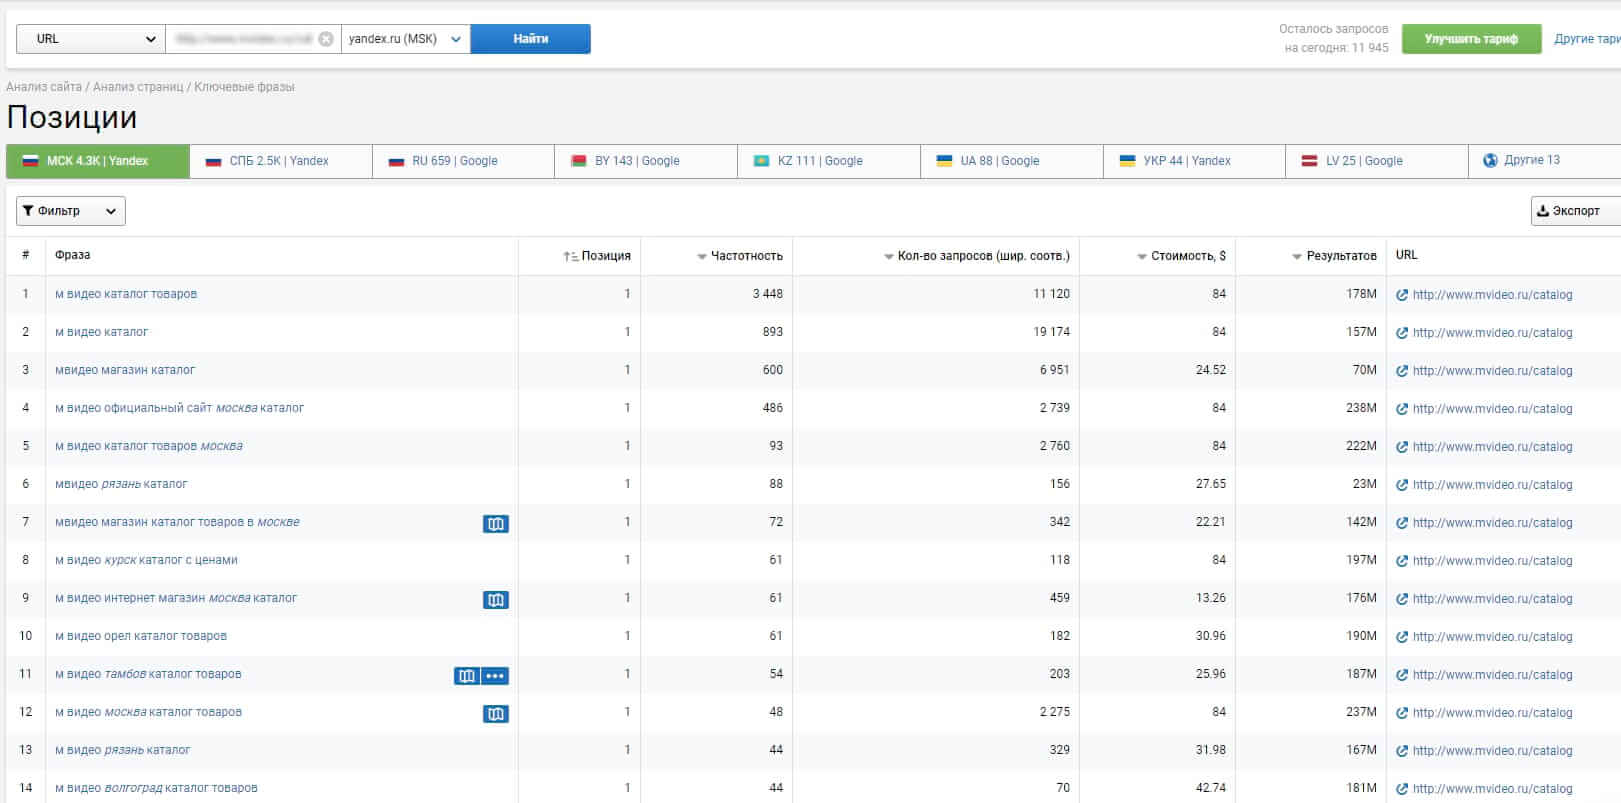Image resolution: width=1621 pixels, height=803 pixels.
Task: Click external link icon beside the row 6 URL
Action: click(1402, 485)
